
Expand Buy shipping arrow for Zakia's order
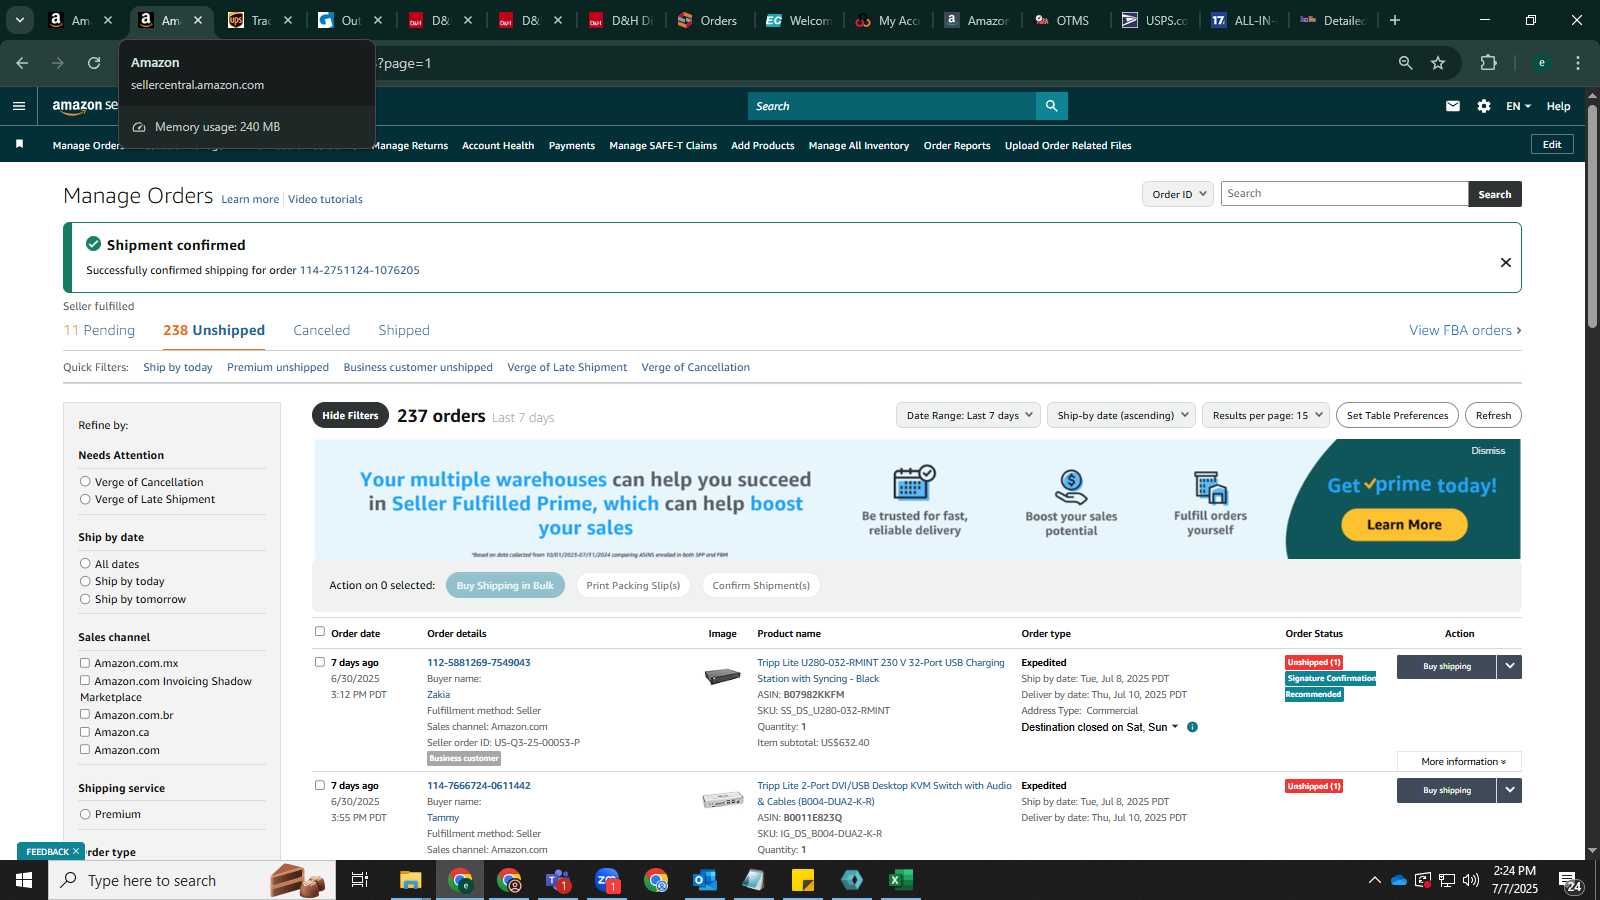coord(1510,666)
